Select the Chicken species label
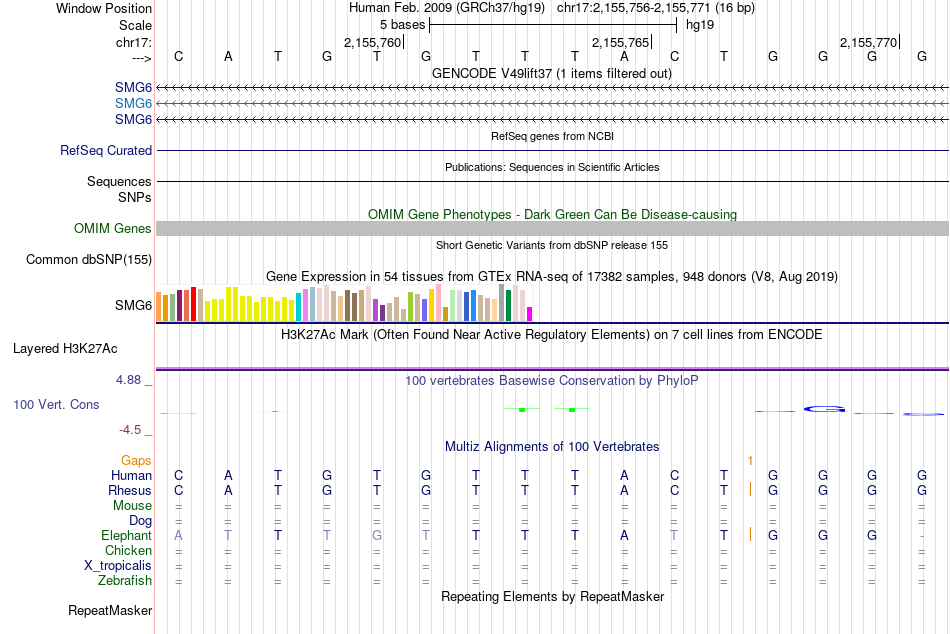950x634 pixels. (128, 550)
